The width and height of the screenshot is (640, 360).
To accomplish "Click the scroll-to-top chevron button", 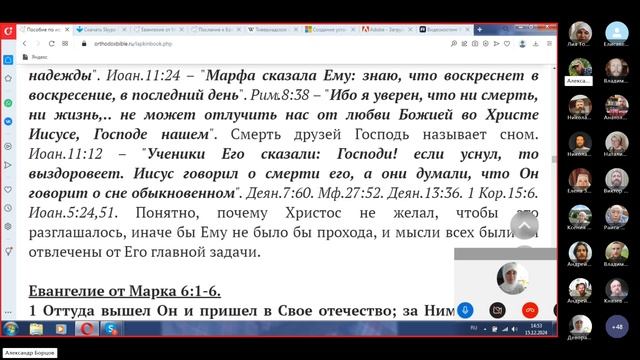I will coord(524,225).
